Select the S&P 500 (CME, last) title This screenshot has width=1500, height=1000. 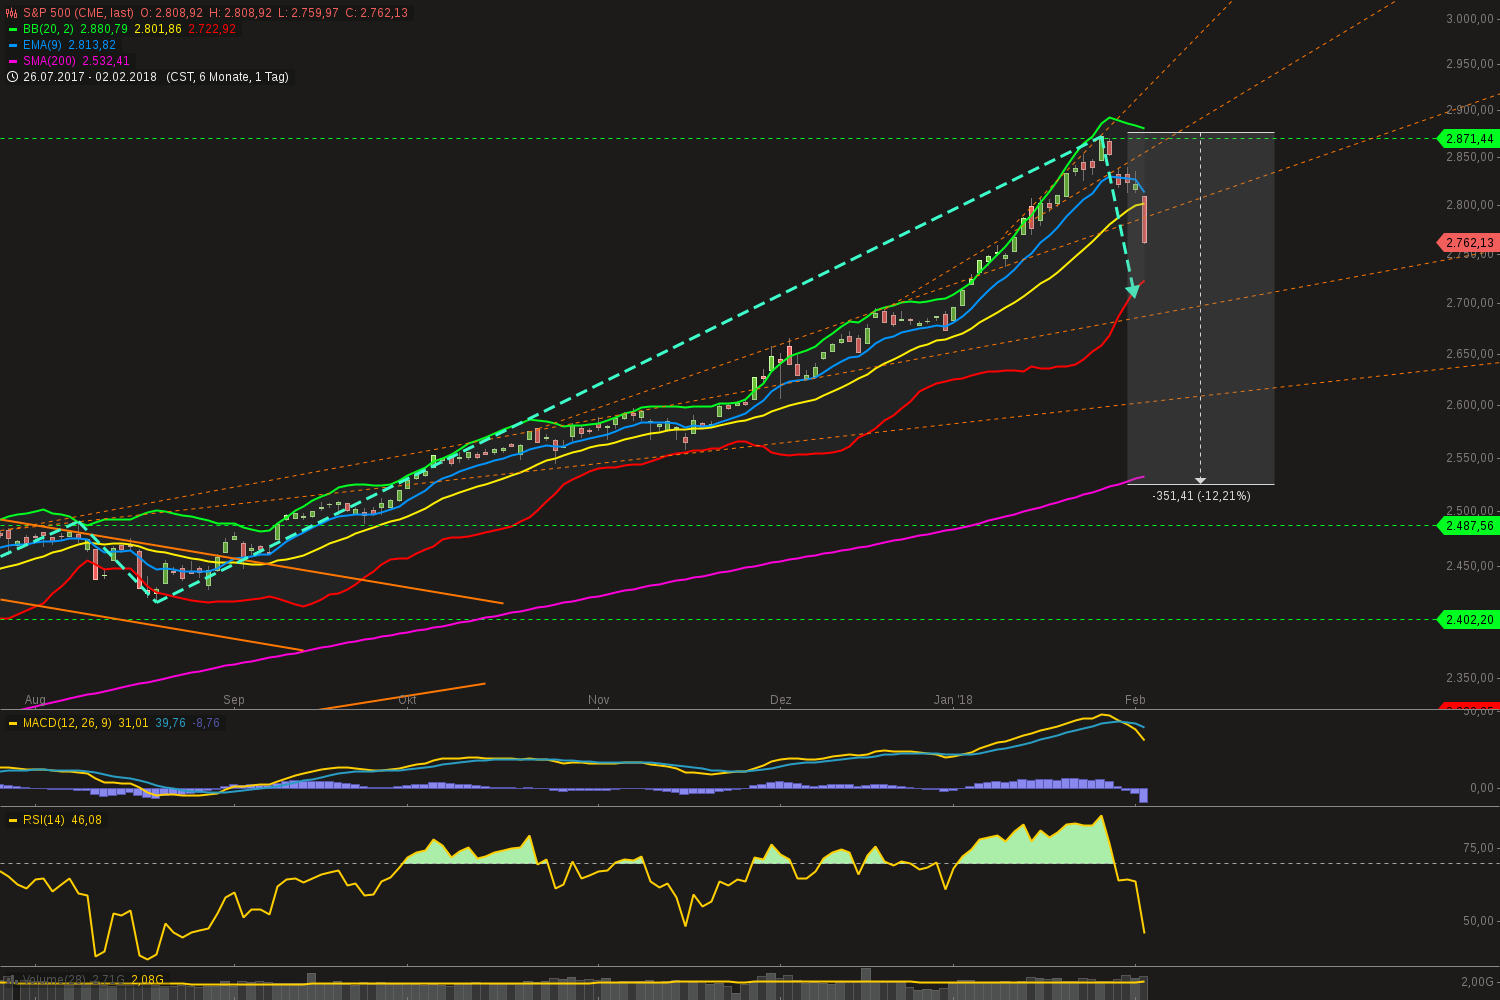pyautogui.click(x=78, y=13)
